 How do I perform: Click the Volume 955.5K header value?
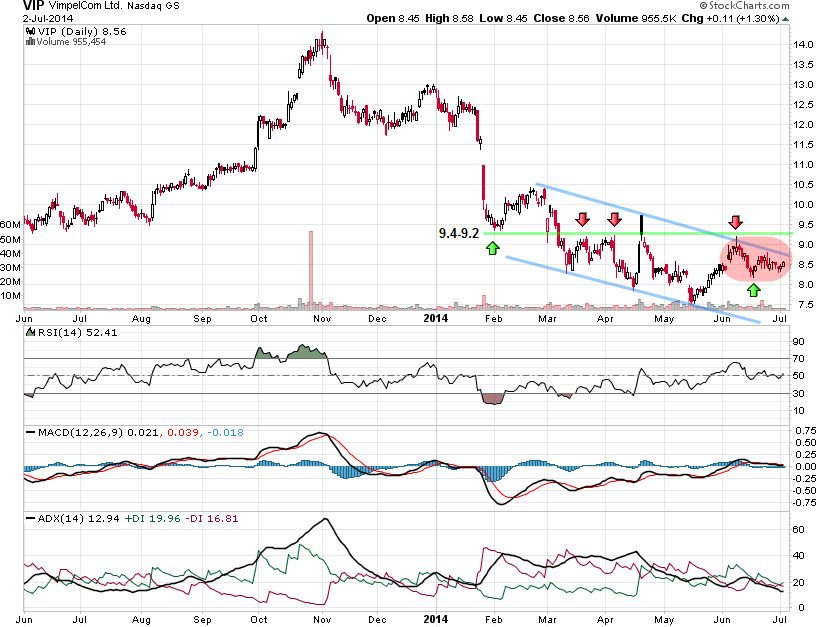tap(636, 18)
